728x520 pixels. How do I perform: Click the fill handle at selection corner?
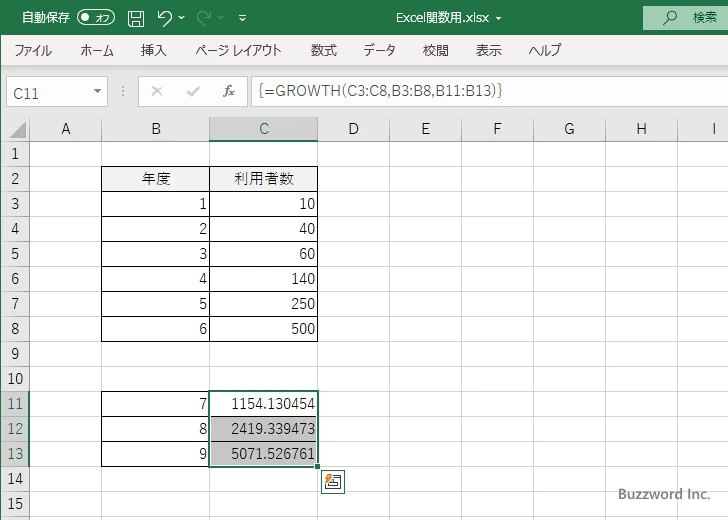coord(318,466)
